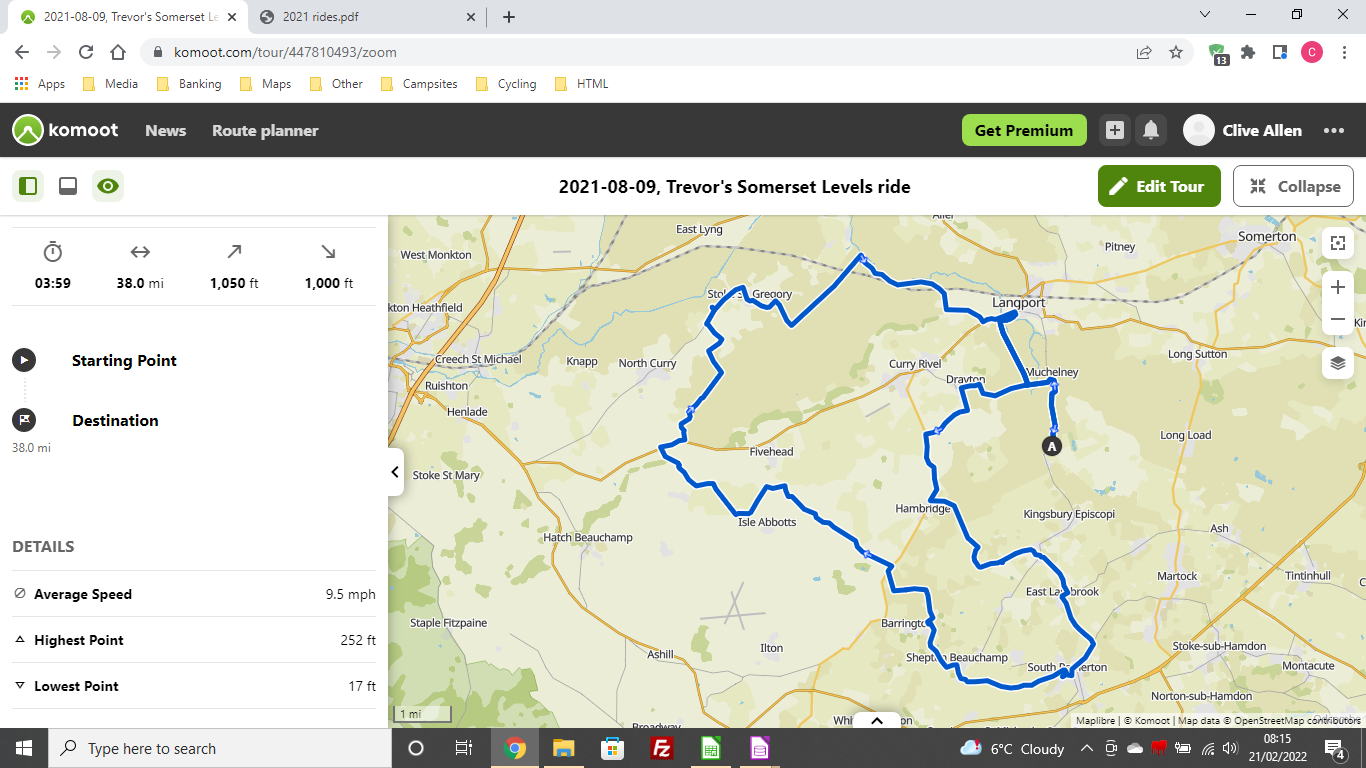The width and height of the screenshot is (1366, 768).
Task: Click the plus create icon in header
Action: (1115, 130)
